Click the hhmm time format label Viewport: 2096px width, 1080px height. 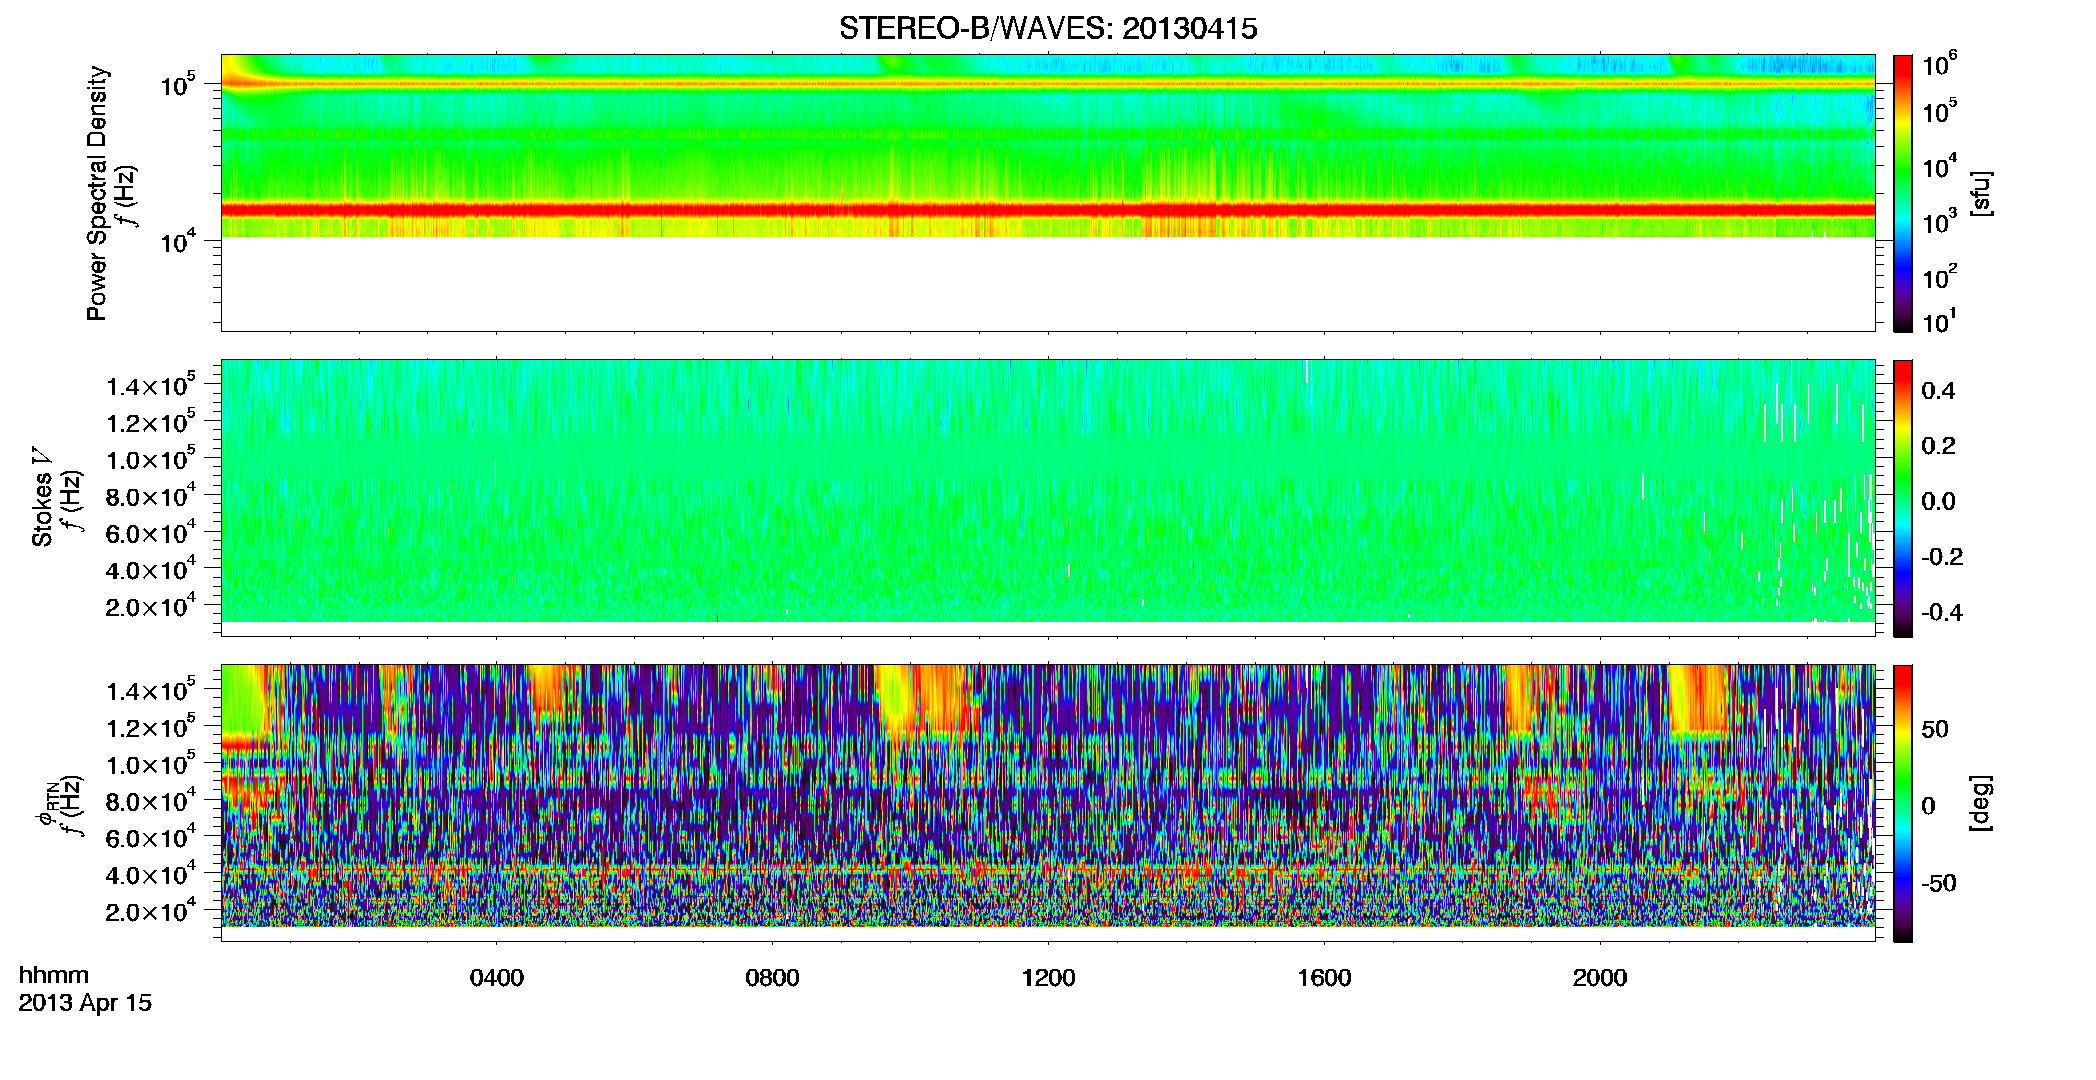(x=54, y=976)
